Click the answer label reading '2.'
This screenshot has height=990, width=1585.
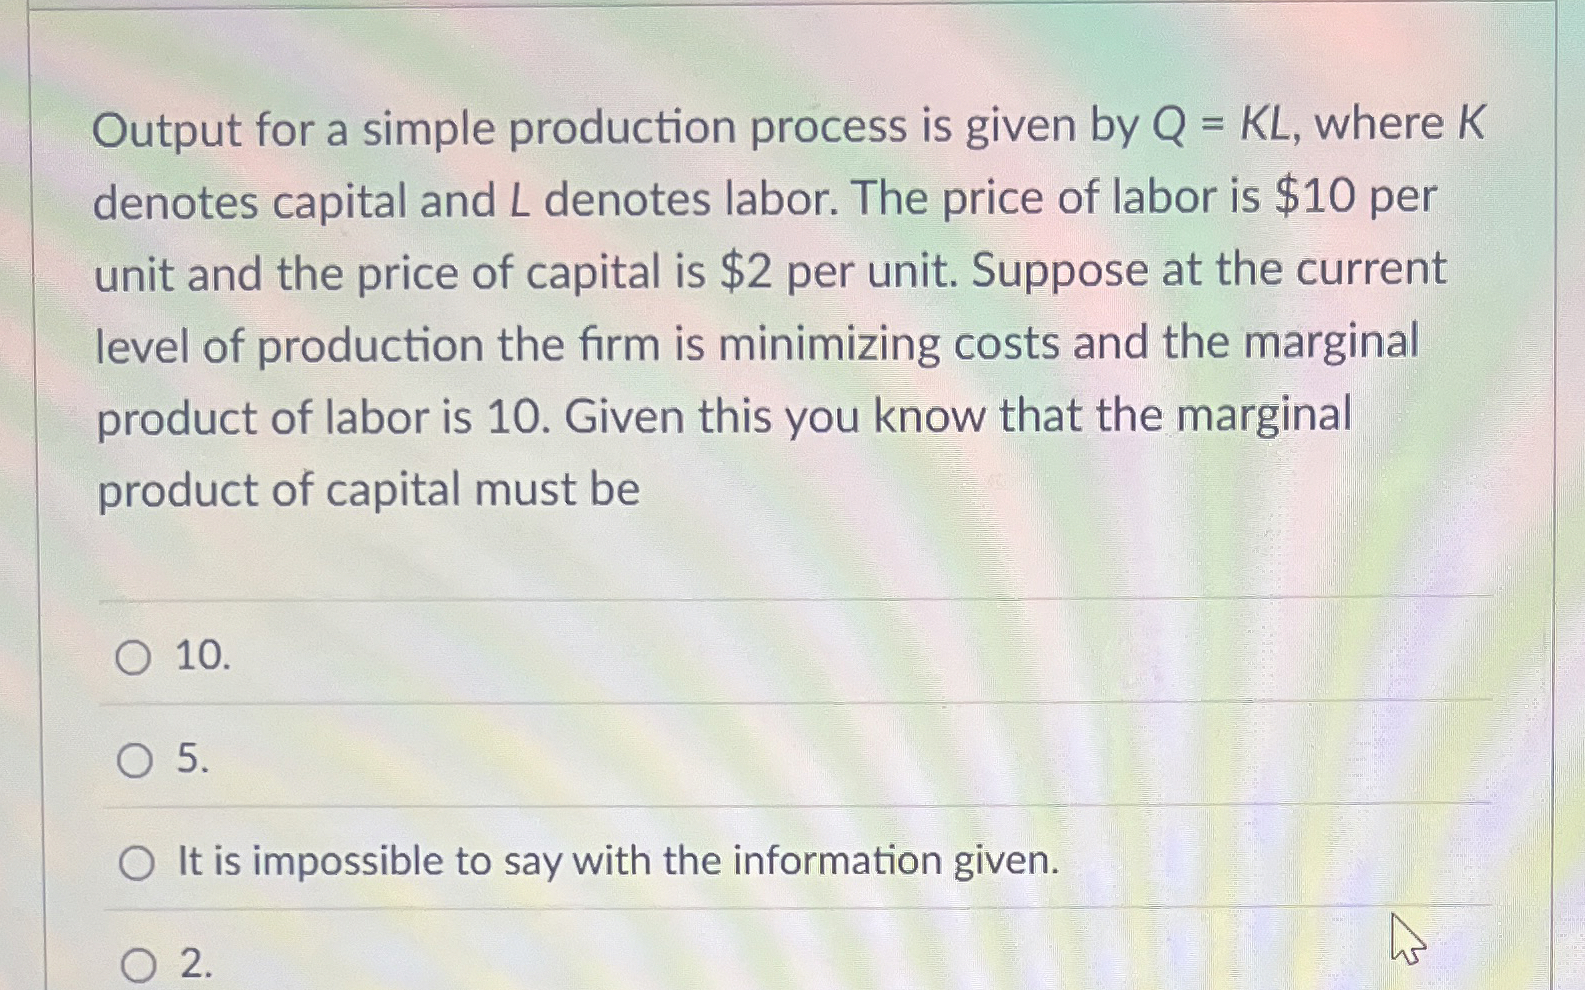click(196, 965)
